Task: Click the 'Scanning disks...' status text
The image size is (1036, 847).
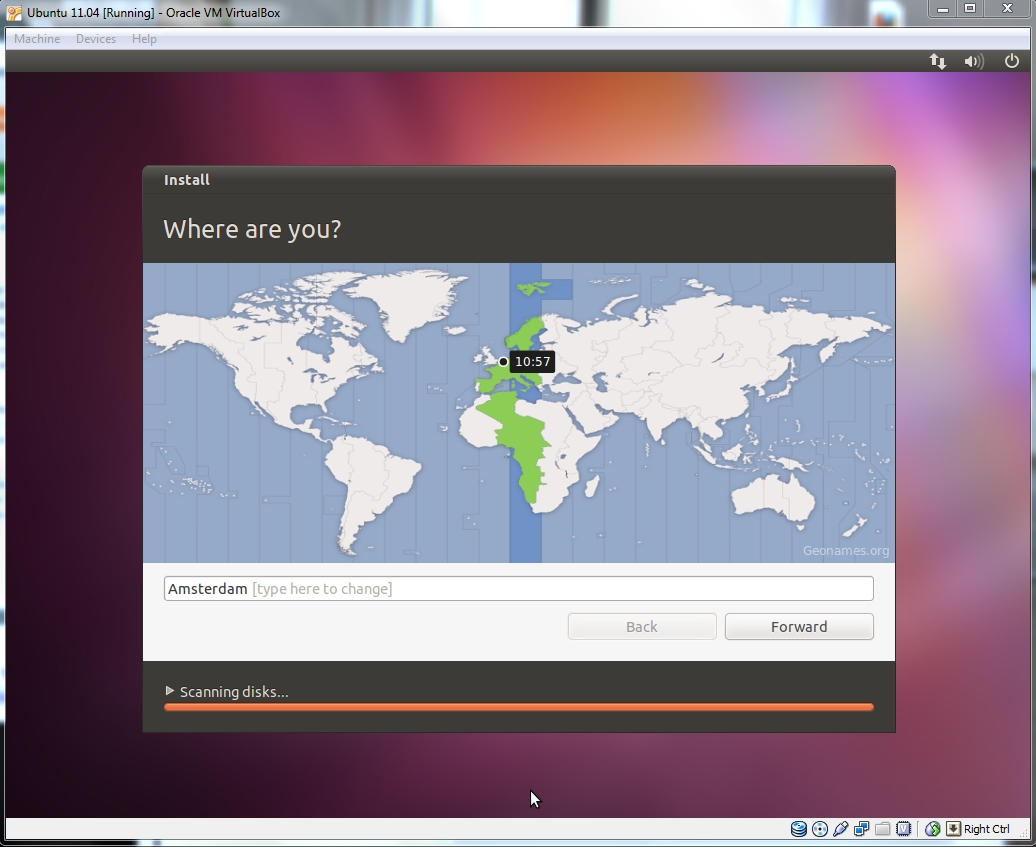Action: click(x=234, y=692)
